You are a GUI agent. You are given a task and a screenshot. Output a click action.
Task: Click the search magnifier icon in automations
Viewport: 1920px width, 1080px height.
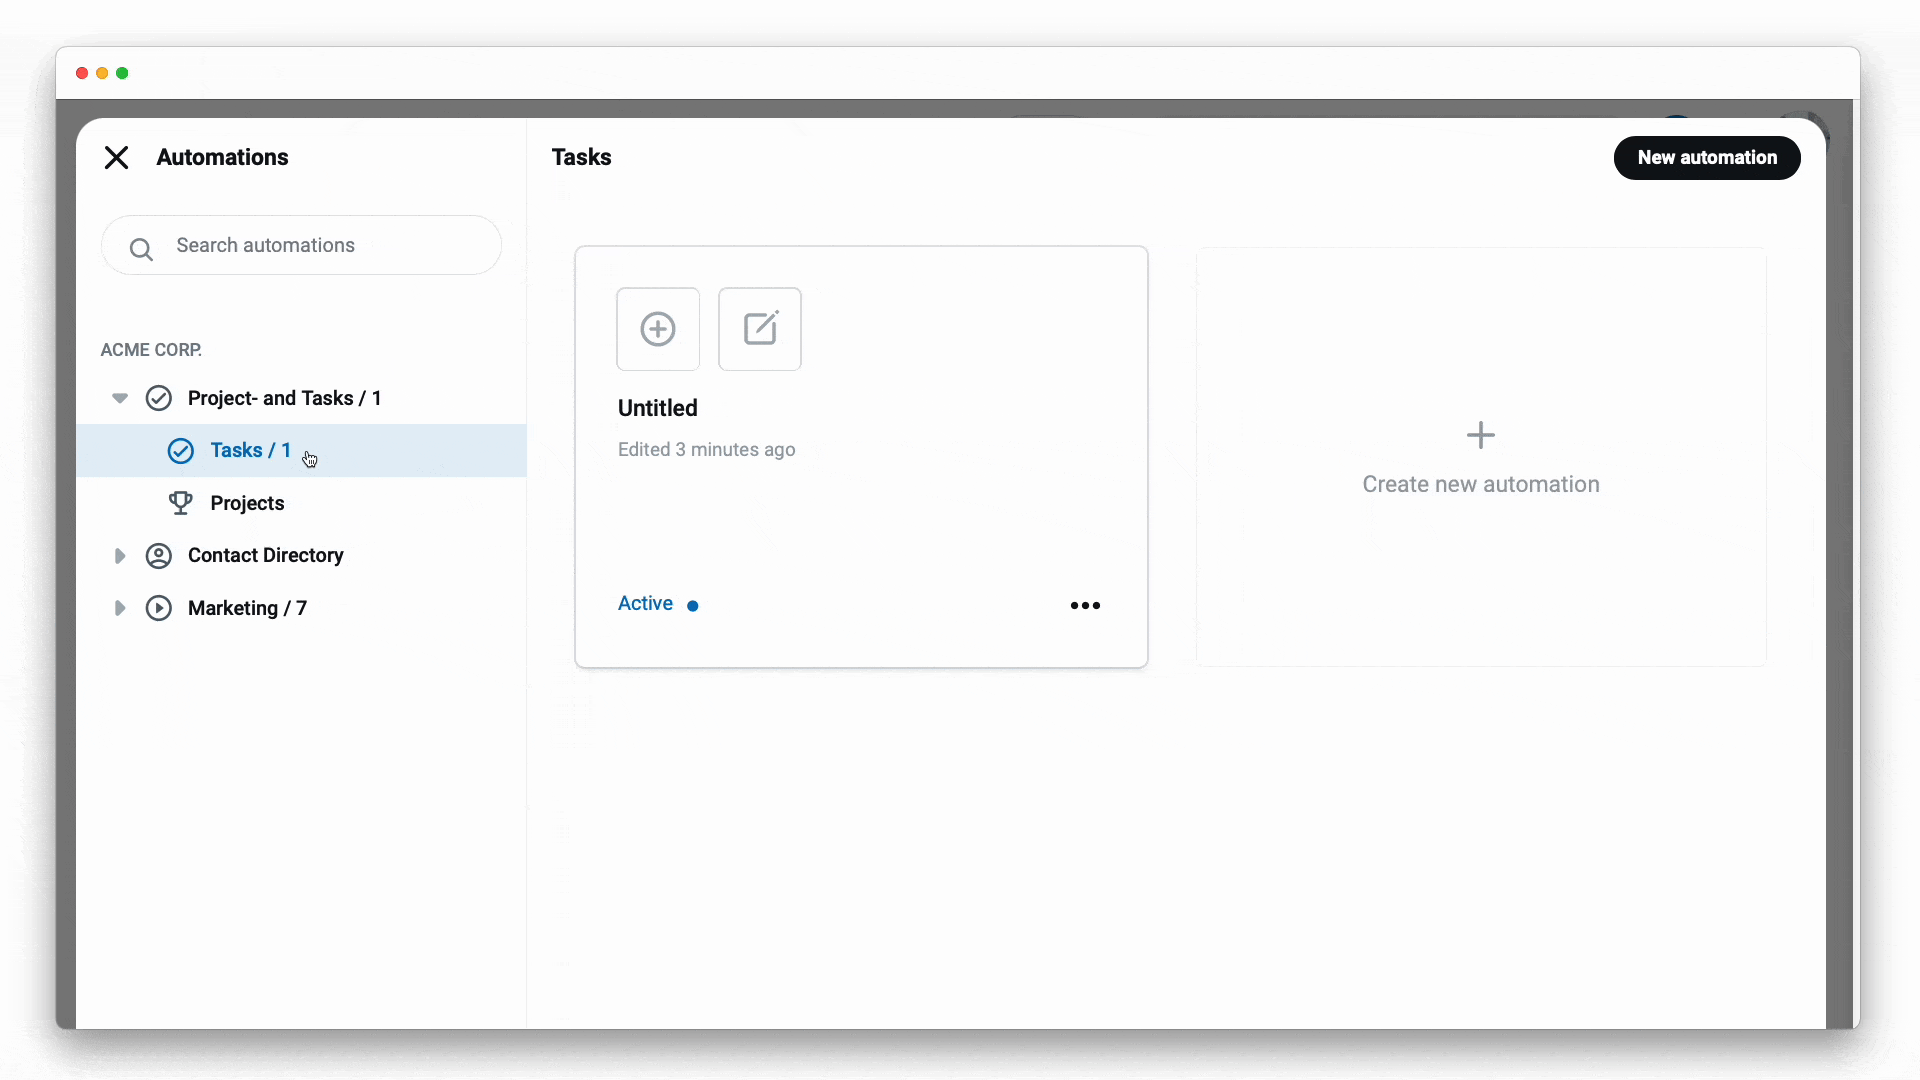click(x=141, y=248)
